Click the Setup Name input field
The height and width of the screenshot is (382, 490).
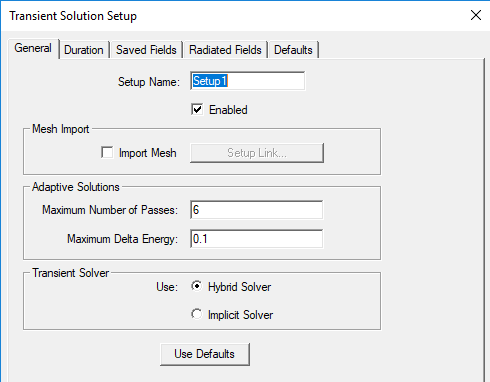247,81
